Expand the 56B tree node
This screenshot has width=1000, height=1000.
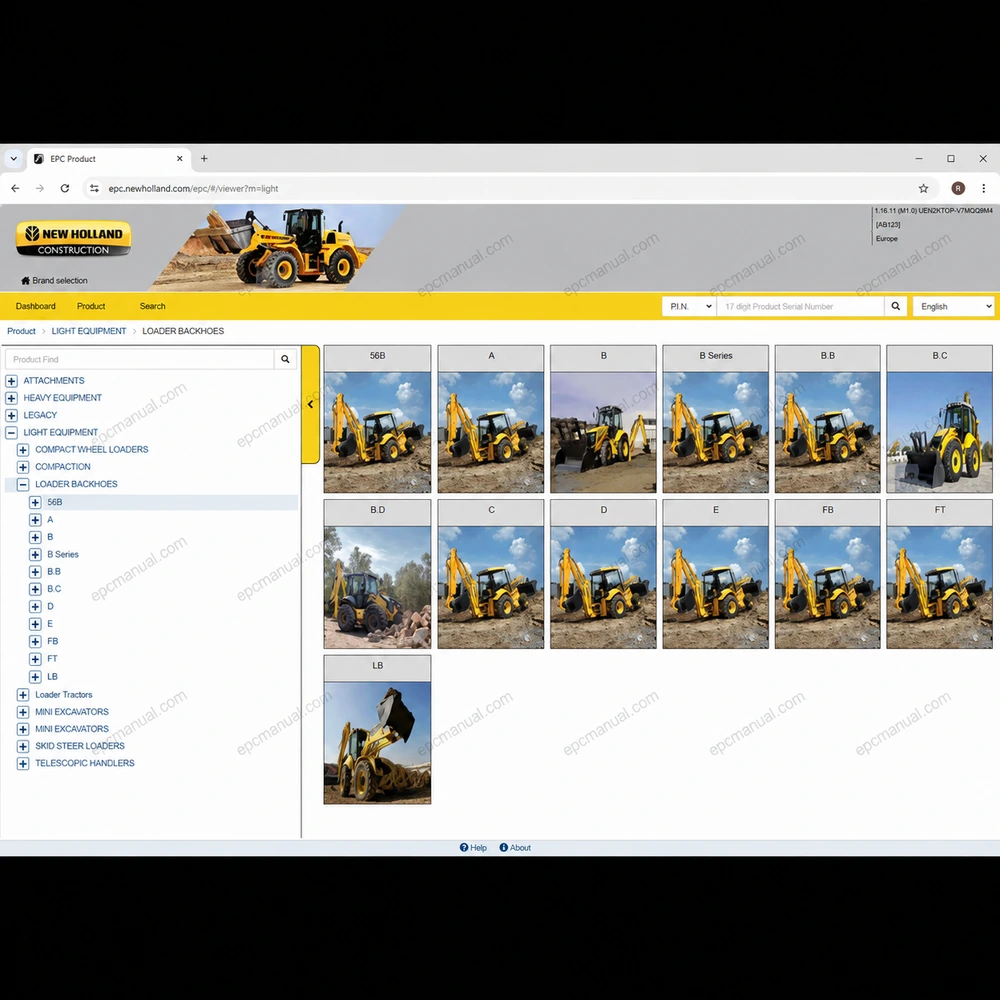pos(35,503)
